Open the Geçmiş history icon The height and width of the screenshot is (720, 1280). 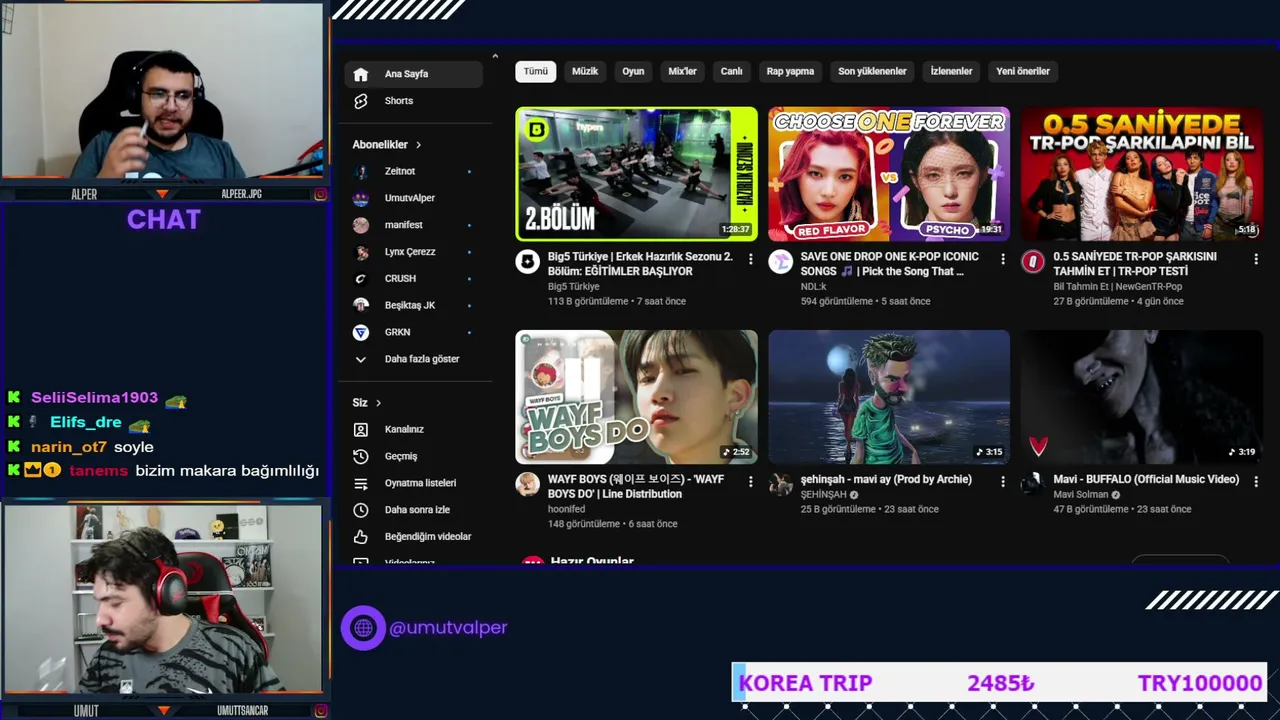tap(361, 456)
